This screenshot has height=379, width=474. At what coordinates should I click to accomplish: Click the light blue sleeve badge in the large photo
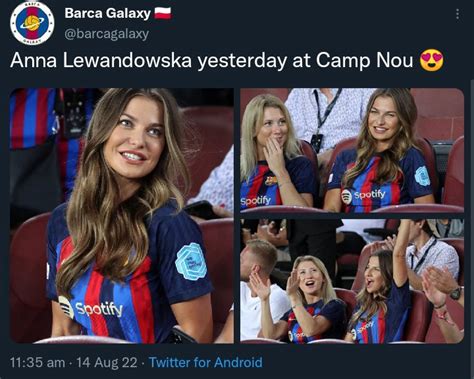[191, 261]
